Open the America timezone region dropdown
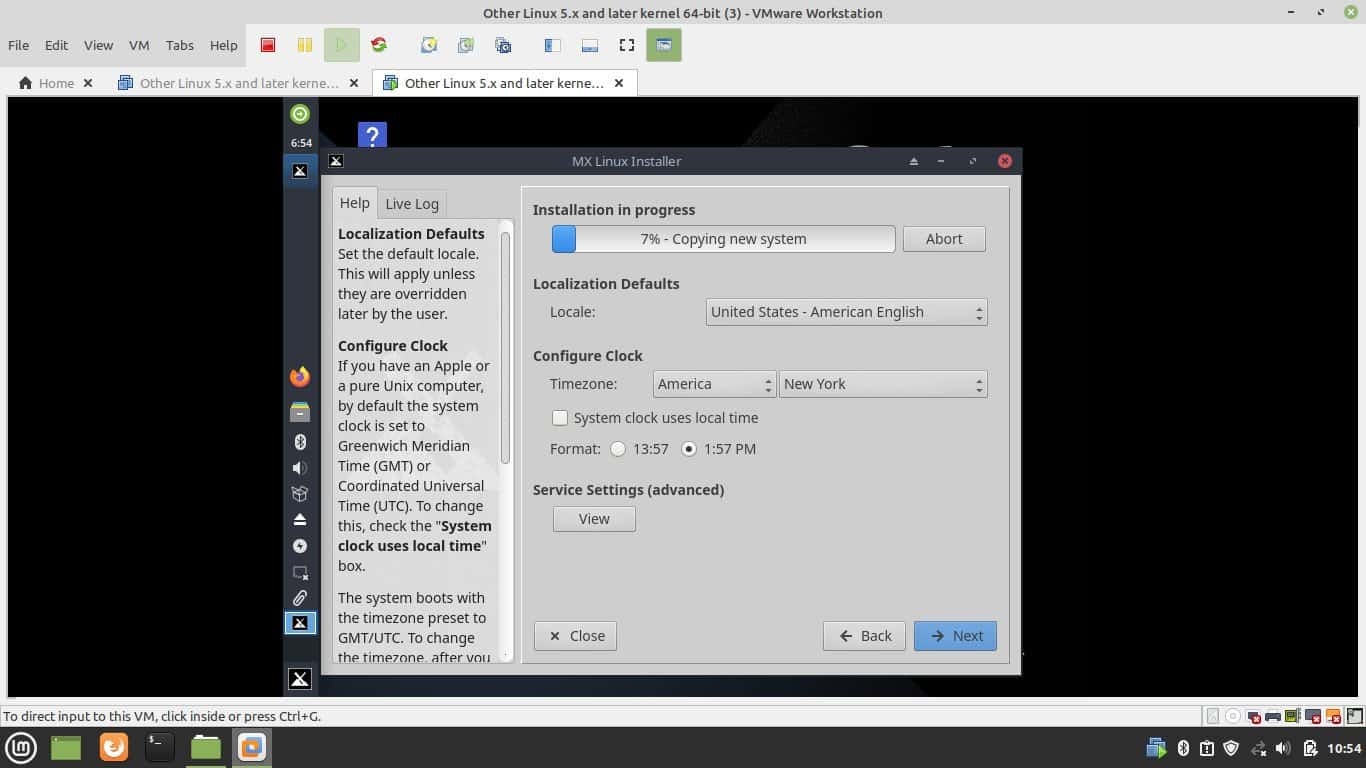Viewport: 1366px width, 768px height. tap(714, 384)
